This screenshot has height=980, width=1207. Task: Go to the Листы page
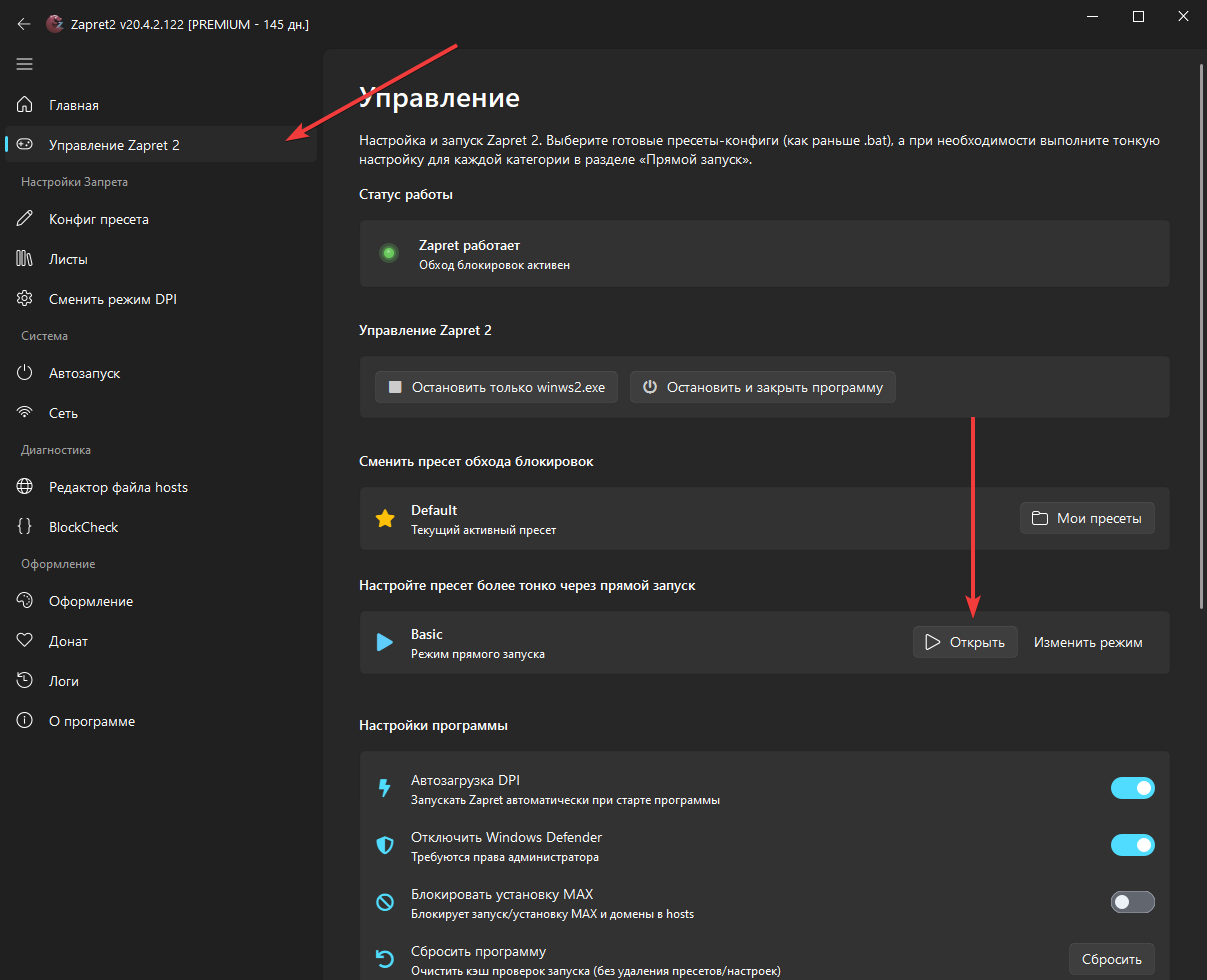point(161,259)
